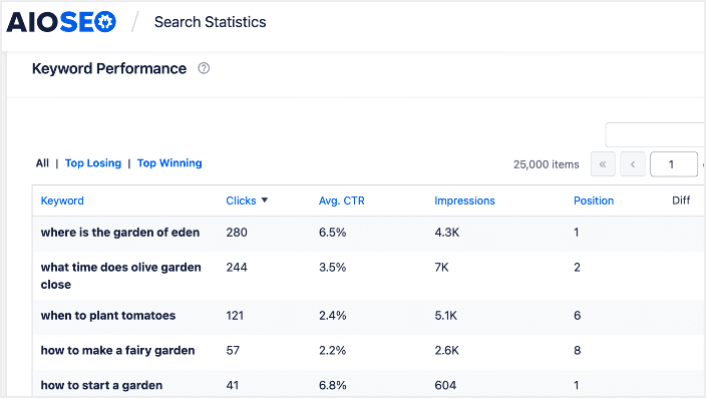
Task: Open 'where is the garden of eden' keyword
Action: 120,232
